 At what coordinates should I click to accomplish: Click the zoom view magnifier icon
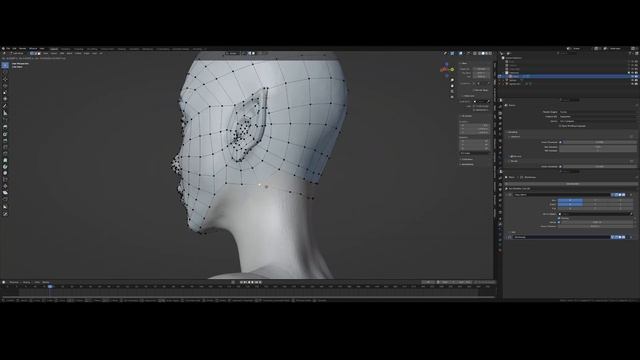click(452, 80)
